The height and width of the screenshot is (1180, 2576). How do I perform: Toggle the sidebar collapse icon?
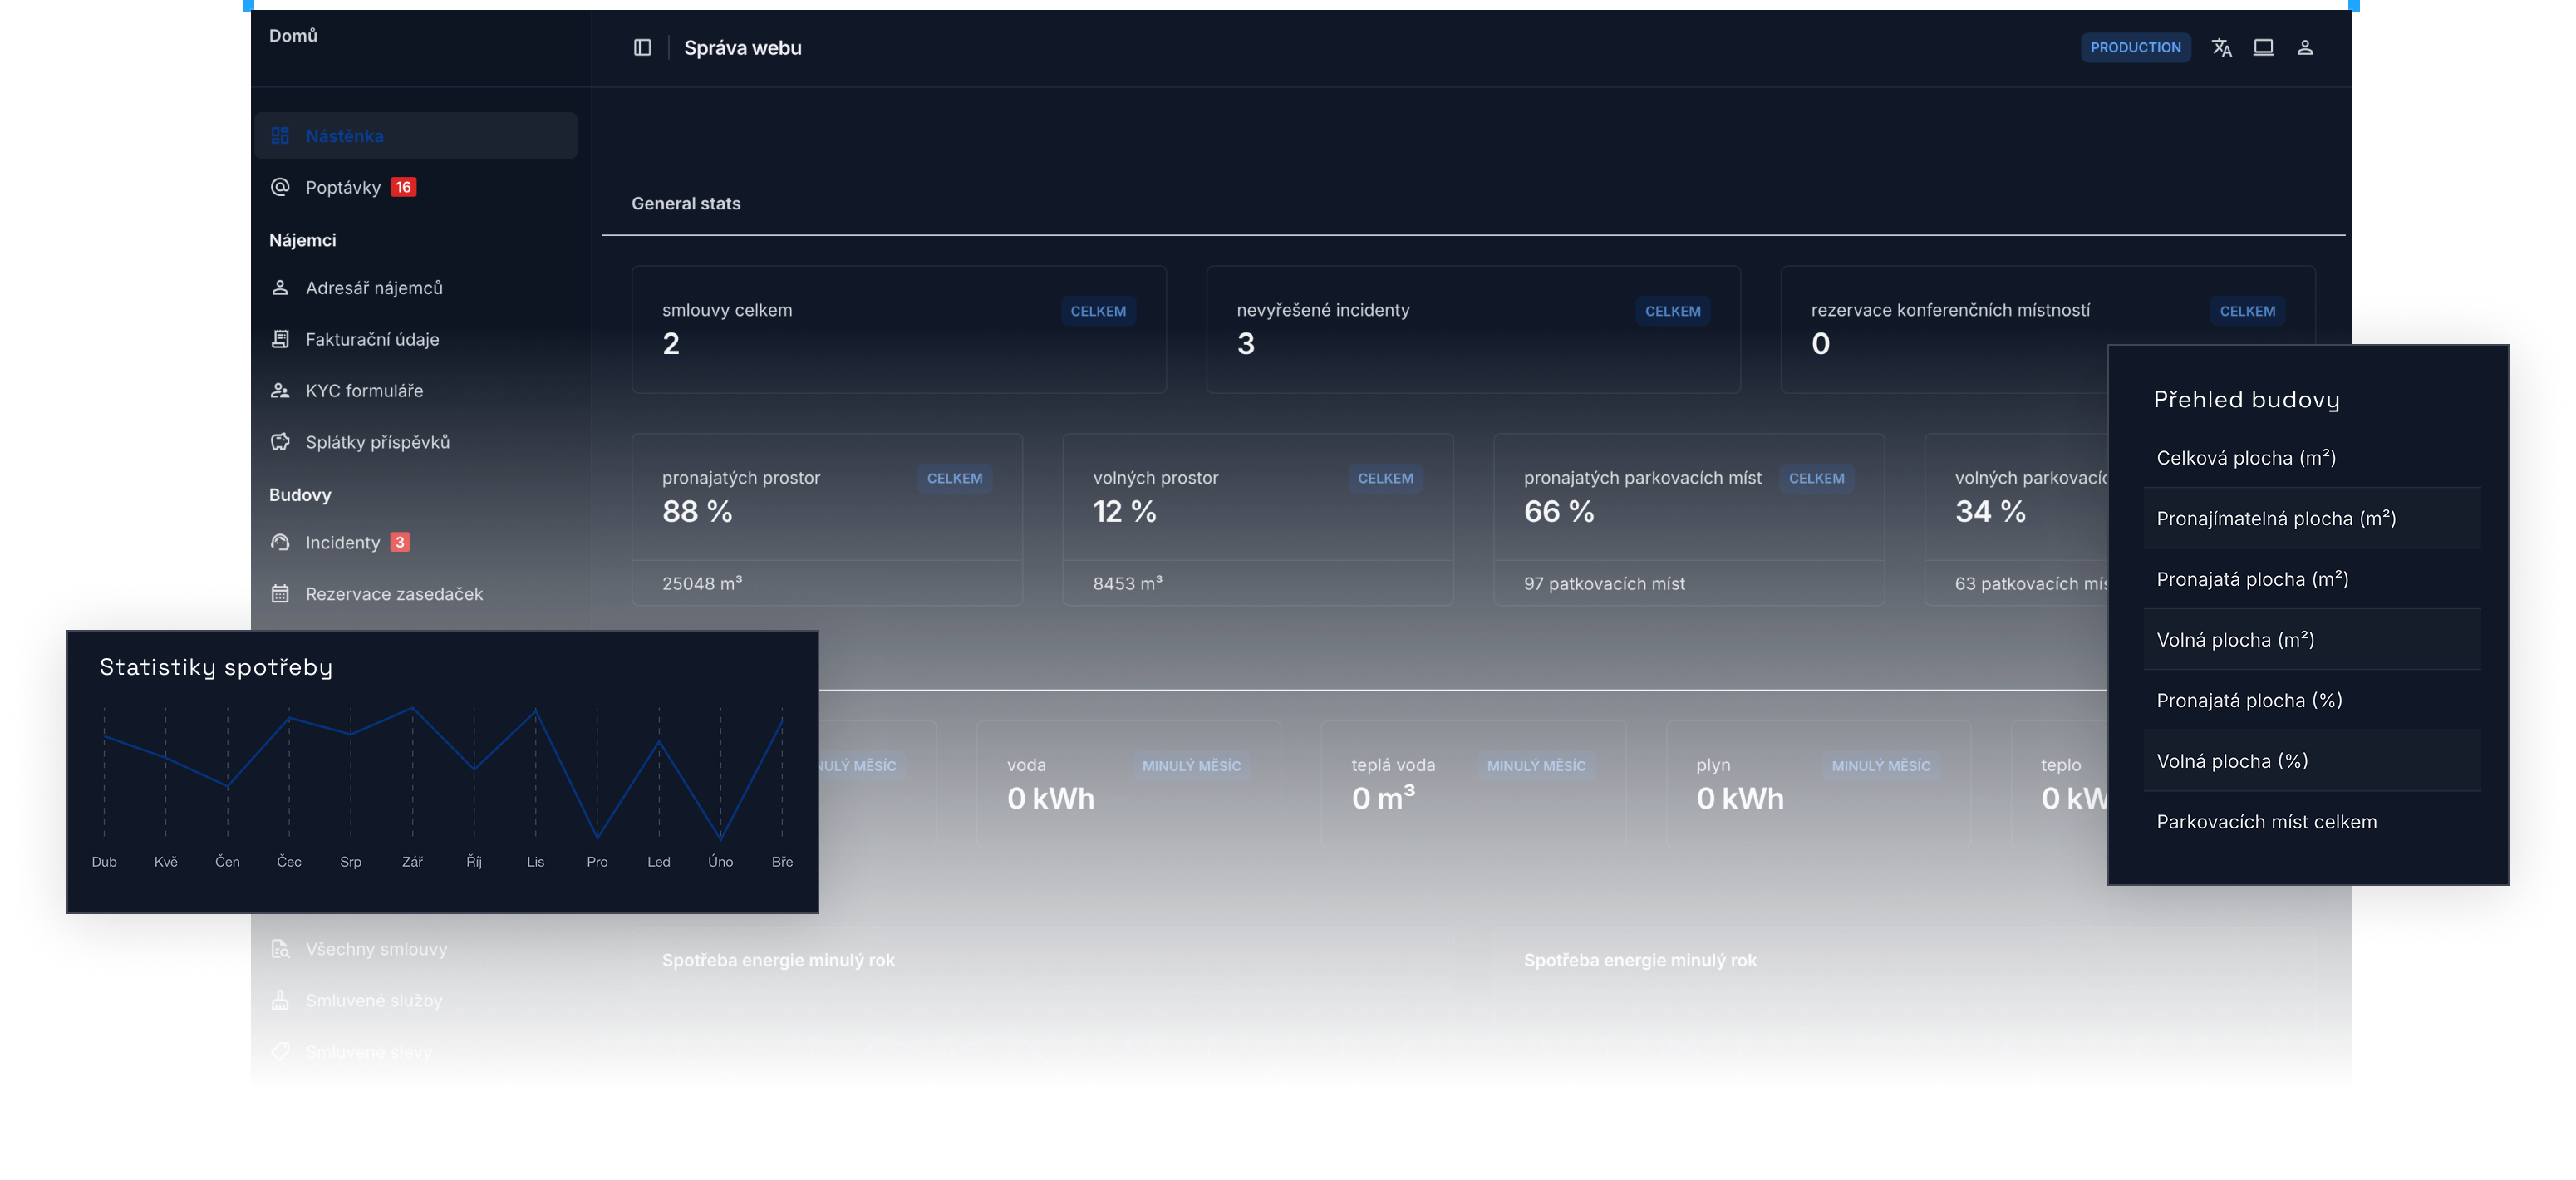[x=642, y=47]
